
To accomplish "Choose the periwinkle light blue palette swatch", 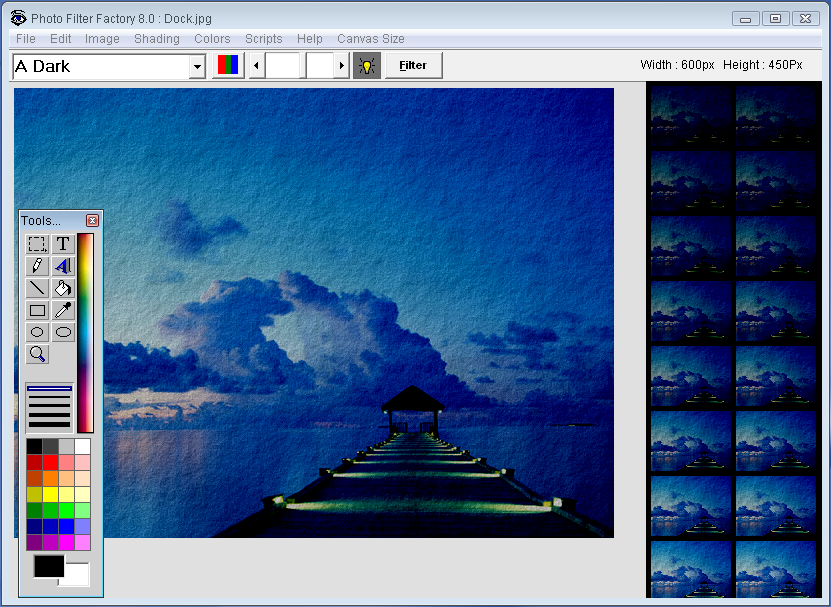I will coord(82,526).
